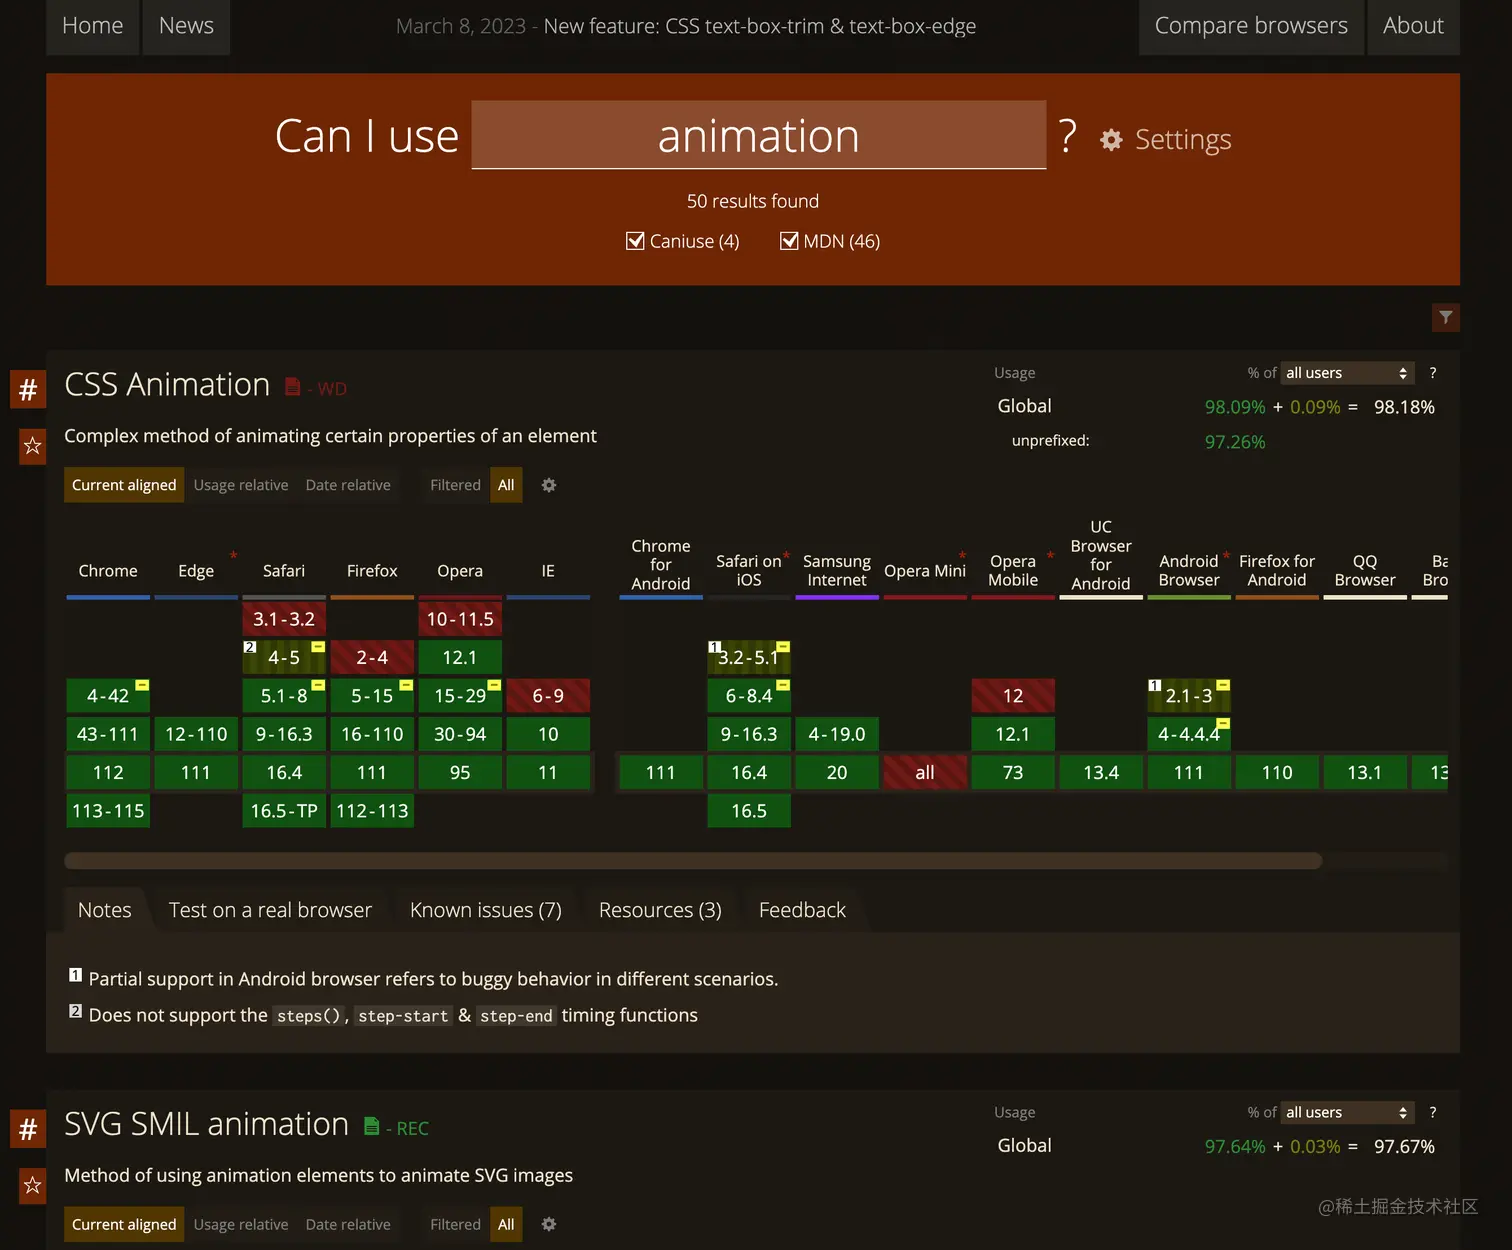The image size is (1512, 1250).
Task: Open the CSS Animation feature title
Action: [x=167, y=385]
